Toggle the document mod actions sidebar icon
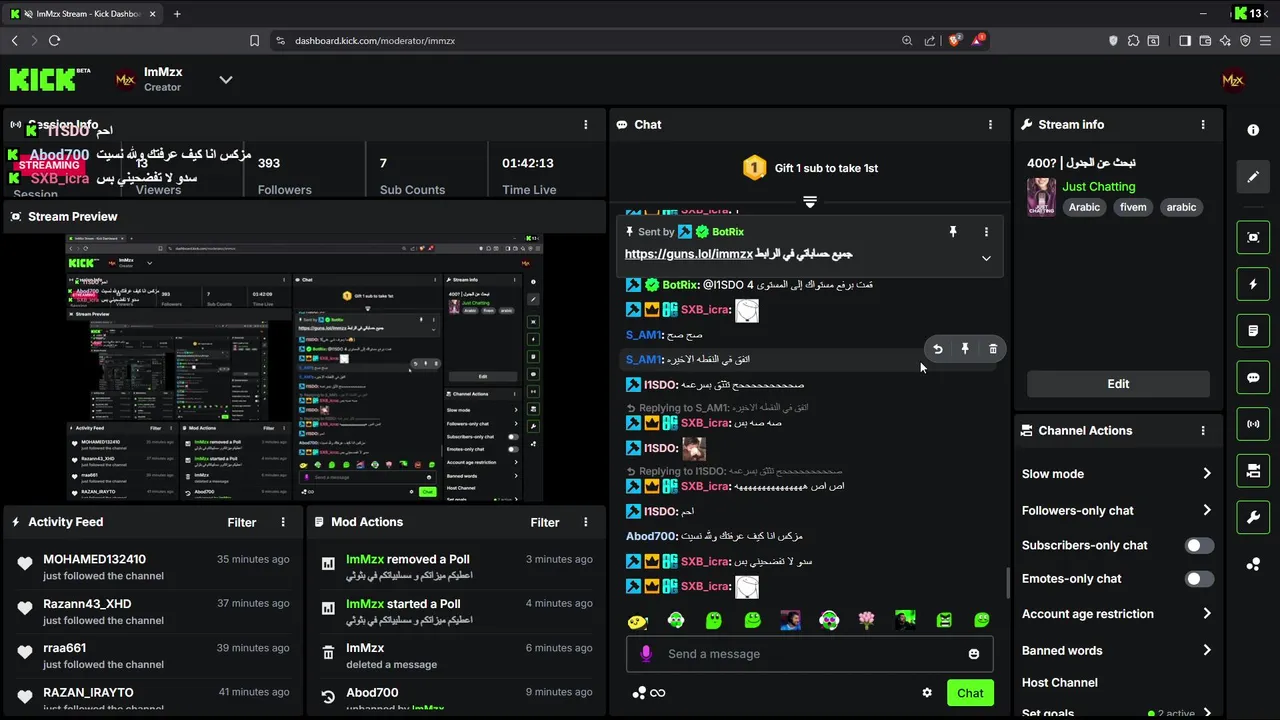The height and width of the screenshot is (720, 1280). pyautogui.click(x=1253, y=330)
